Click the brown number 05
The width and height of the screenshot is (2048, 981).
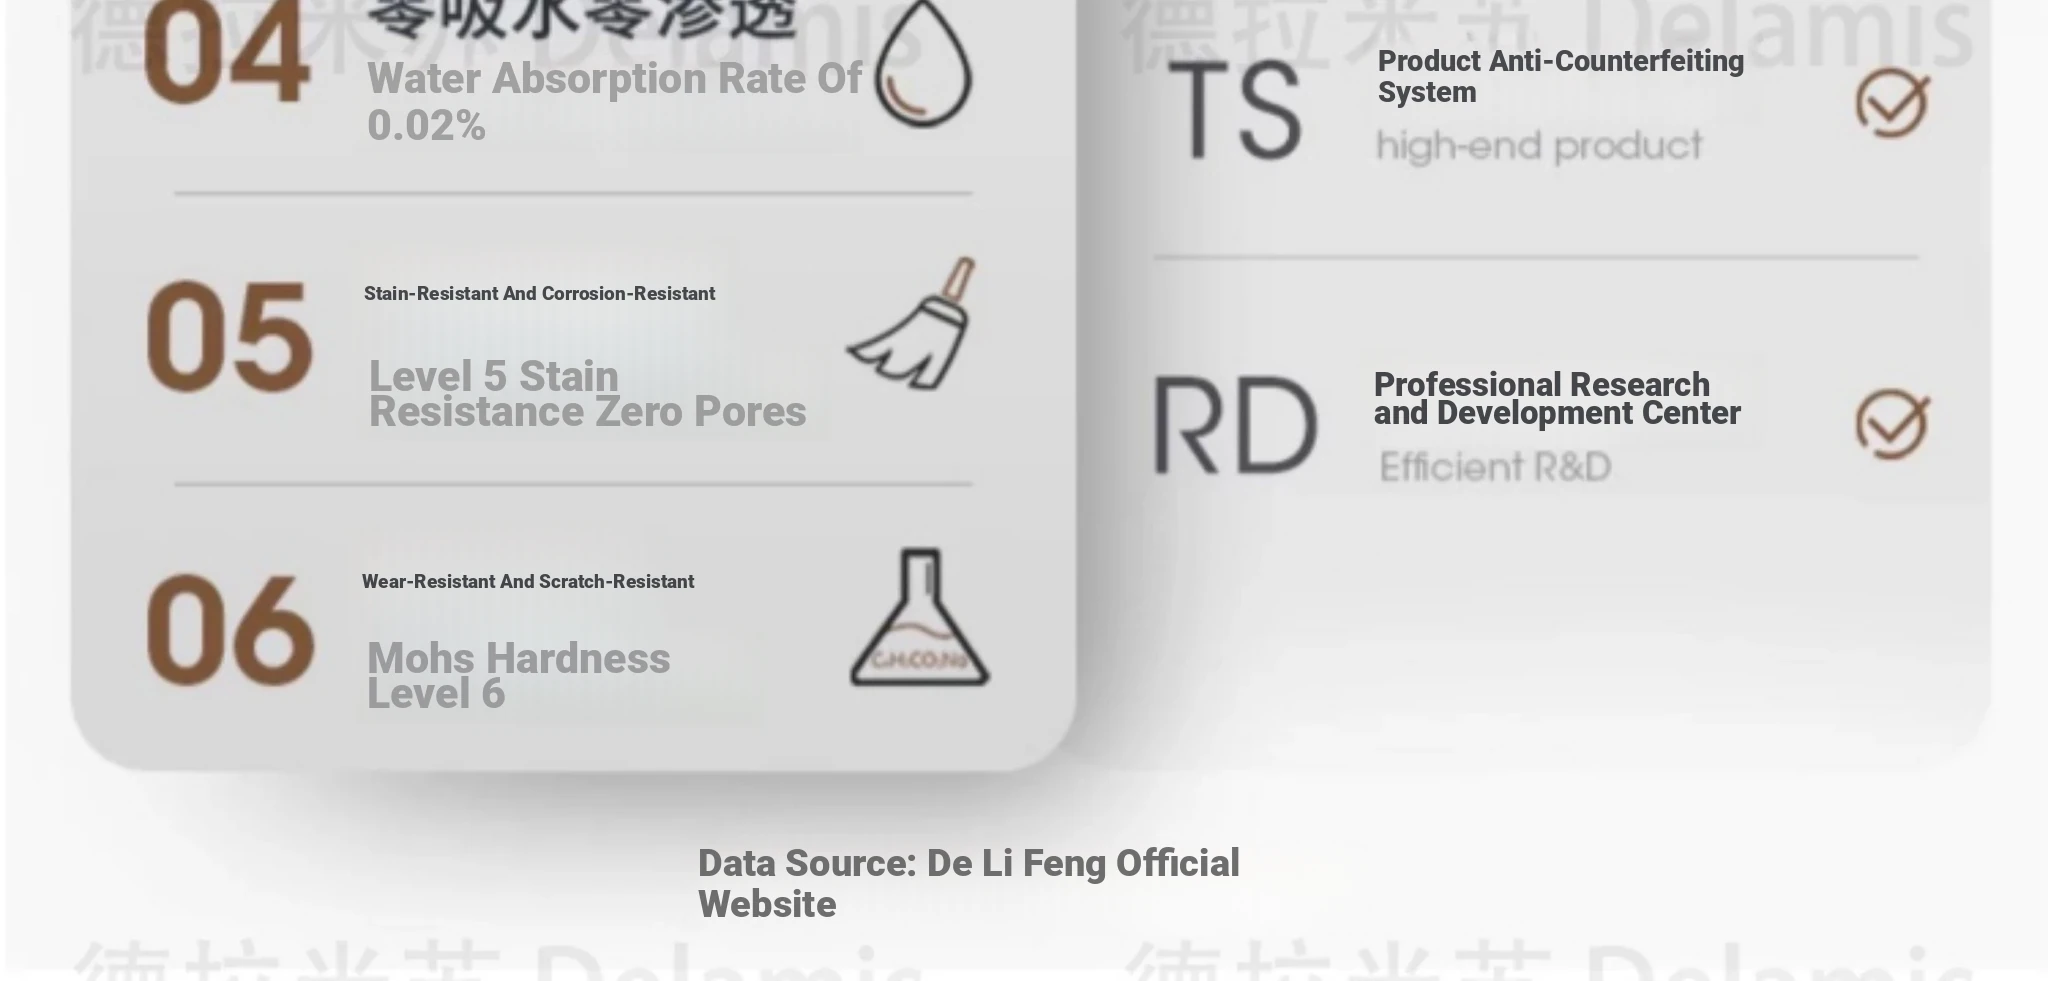click(x=229, y=337)
